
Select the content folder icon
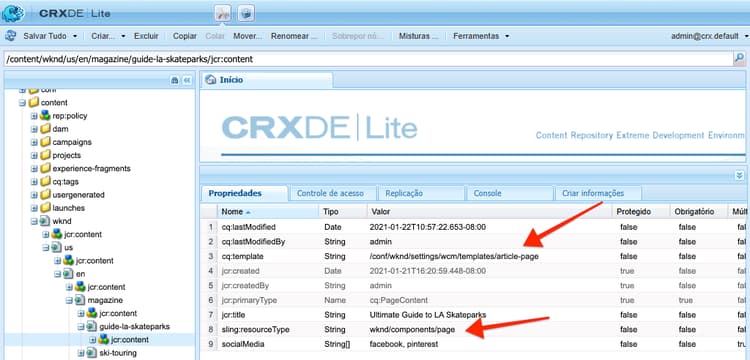point(33,102)
